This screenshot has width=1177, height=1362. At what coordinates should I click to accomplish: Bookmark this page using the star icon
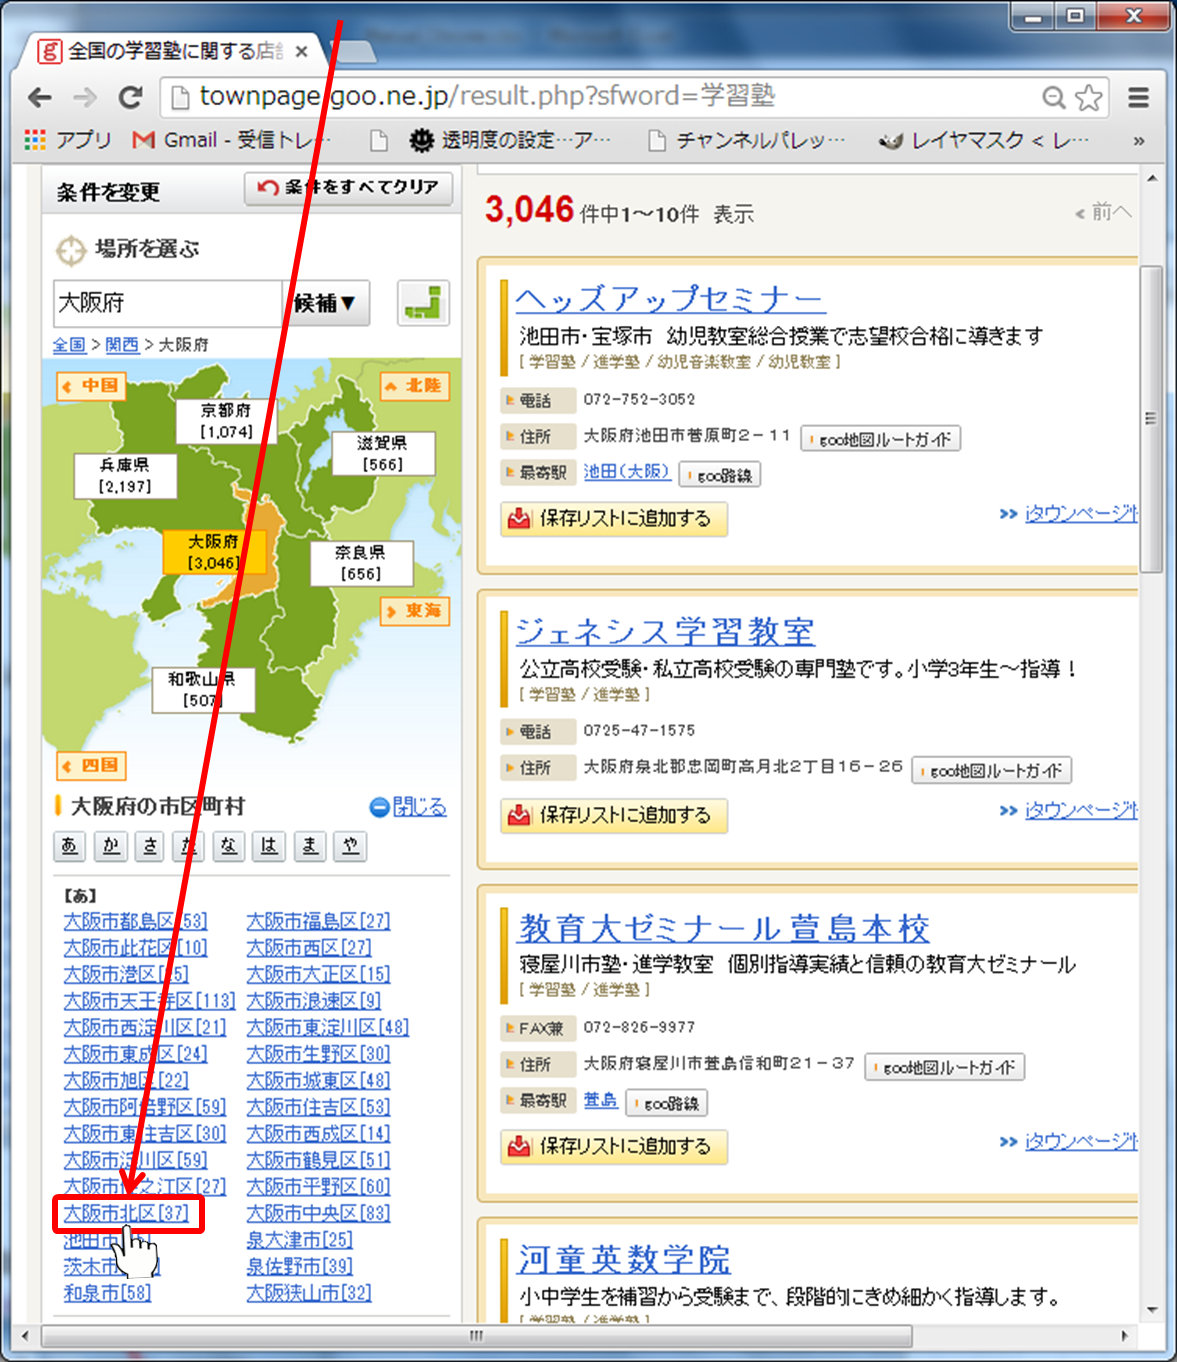point(1088,97)
